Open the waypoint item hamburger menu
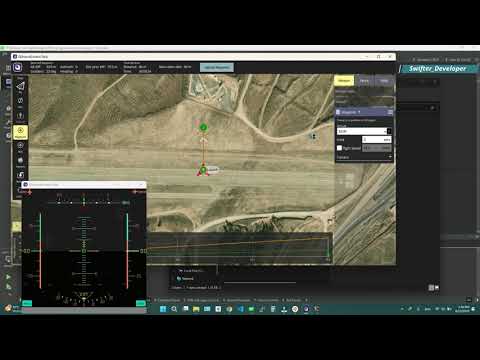Screen dimensions: 480x360 click(x=390, y=112)
